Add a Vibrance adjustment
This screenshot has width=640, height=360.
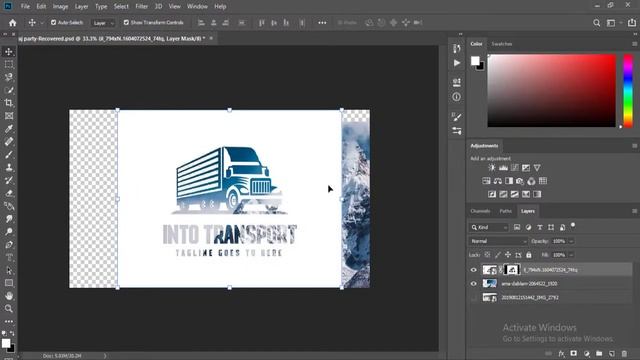(x=537, y=168)
